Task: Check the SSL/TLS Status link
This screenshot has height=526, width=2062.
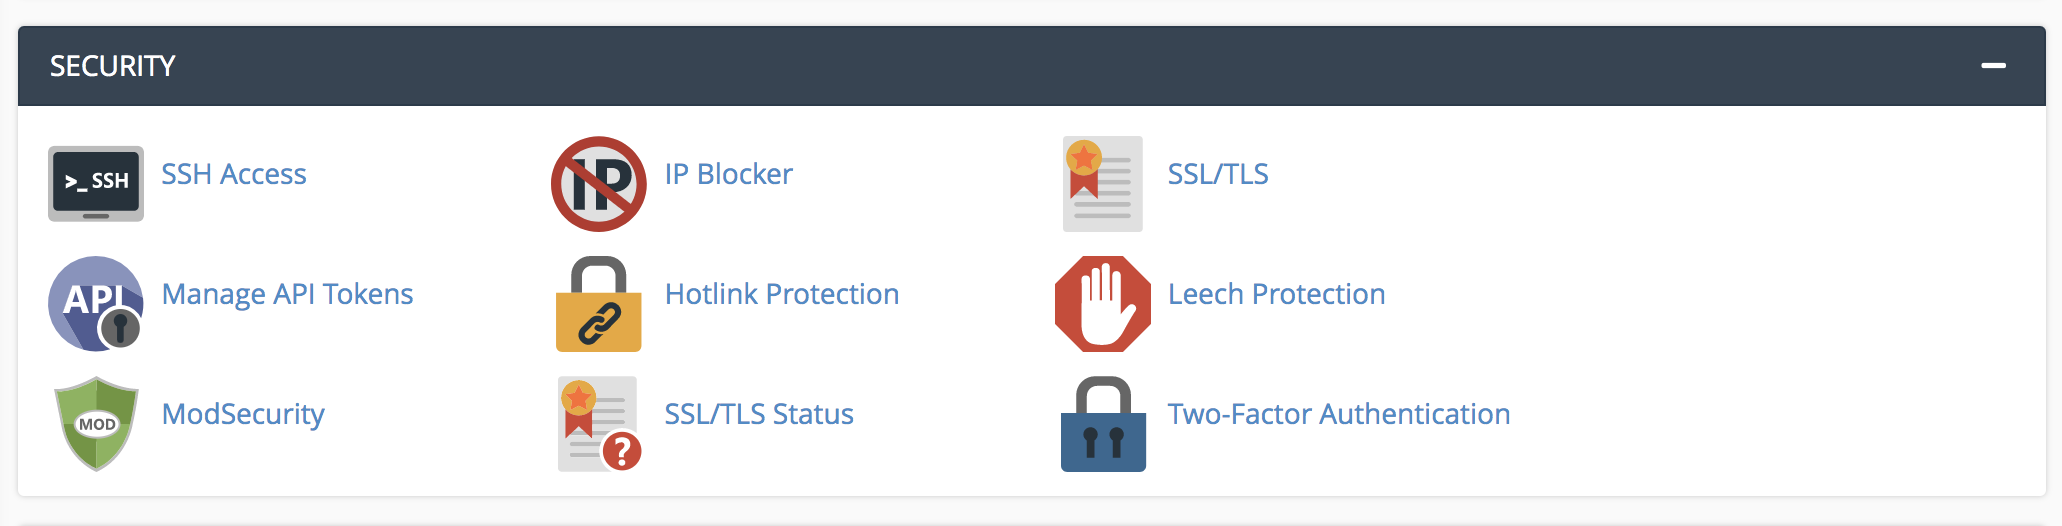Action: tap(758, 414)
